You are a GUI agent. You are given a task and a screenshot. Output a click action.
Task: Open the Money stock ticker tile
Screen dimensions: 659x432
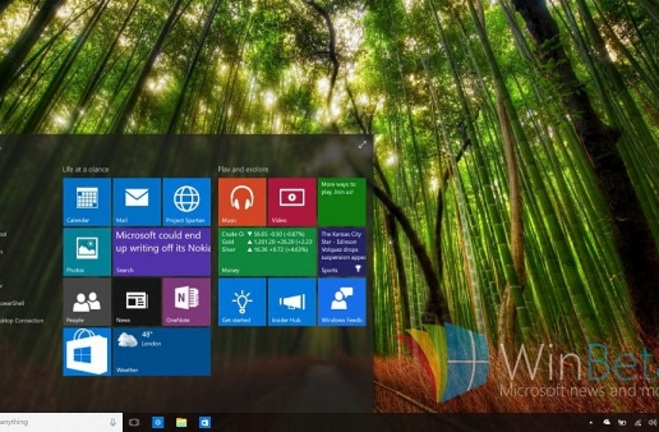coord(267,252)
